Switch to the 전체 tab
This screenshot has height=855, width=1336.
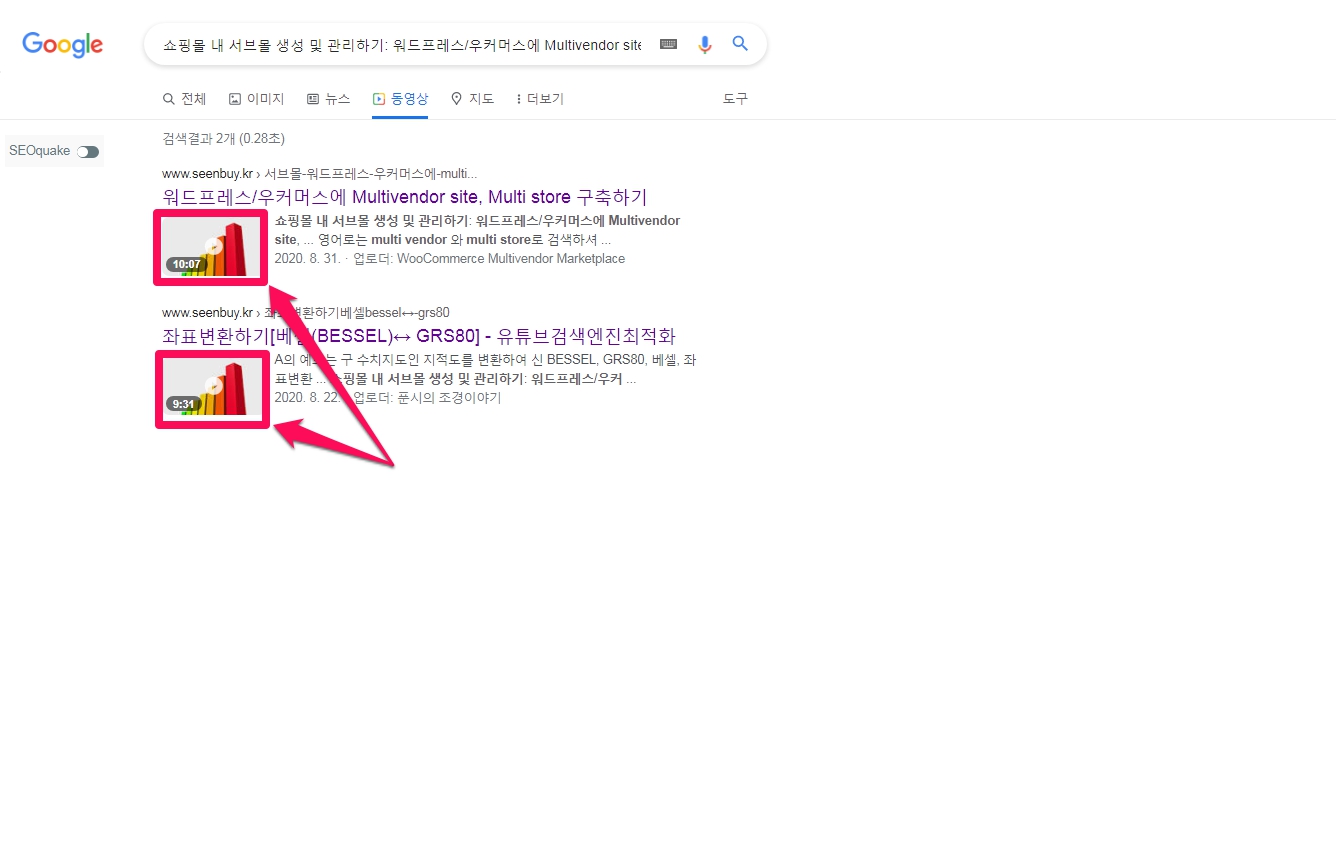point(184,99)
